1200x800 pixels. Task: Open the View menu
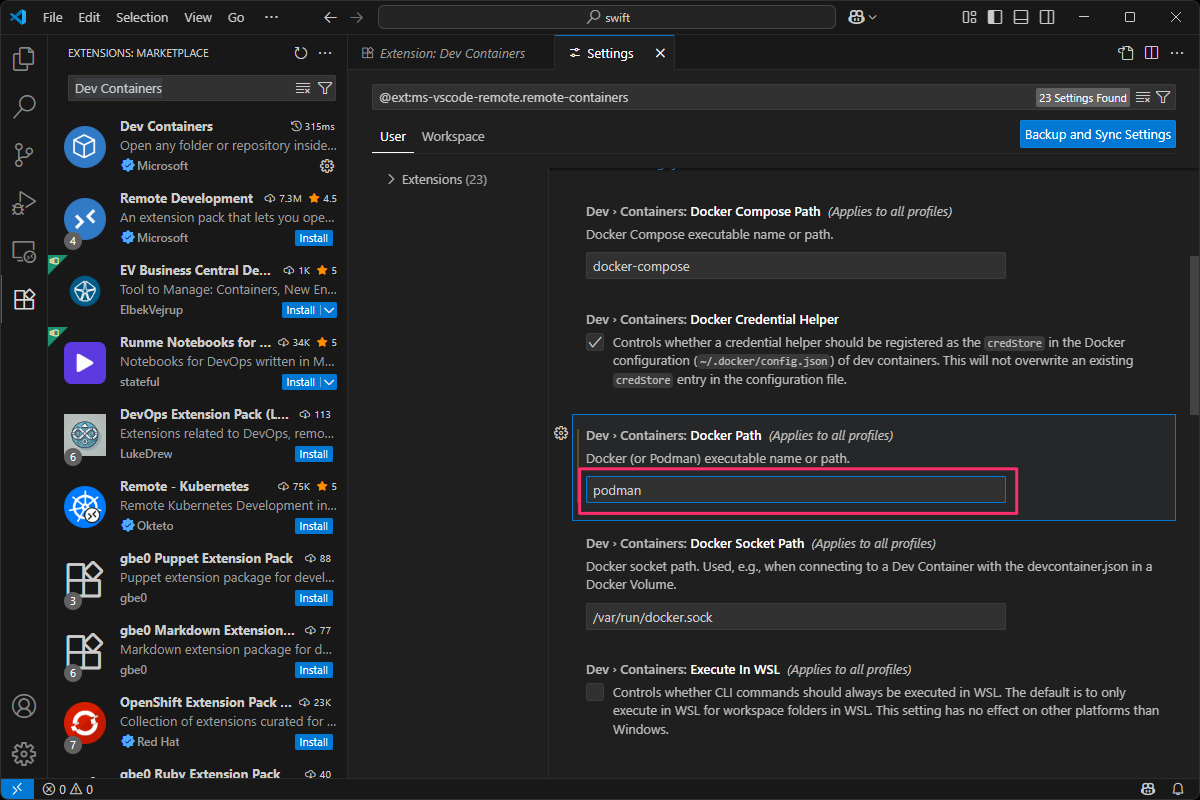coord(198,17)
